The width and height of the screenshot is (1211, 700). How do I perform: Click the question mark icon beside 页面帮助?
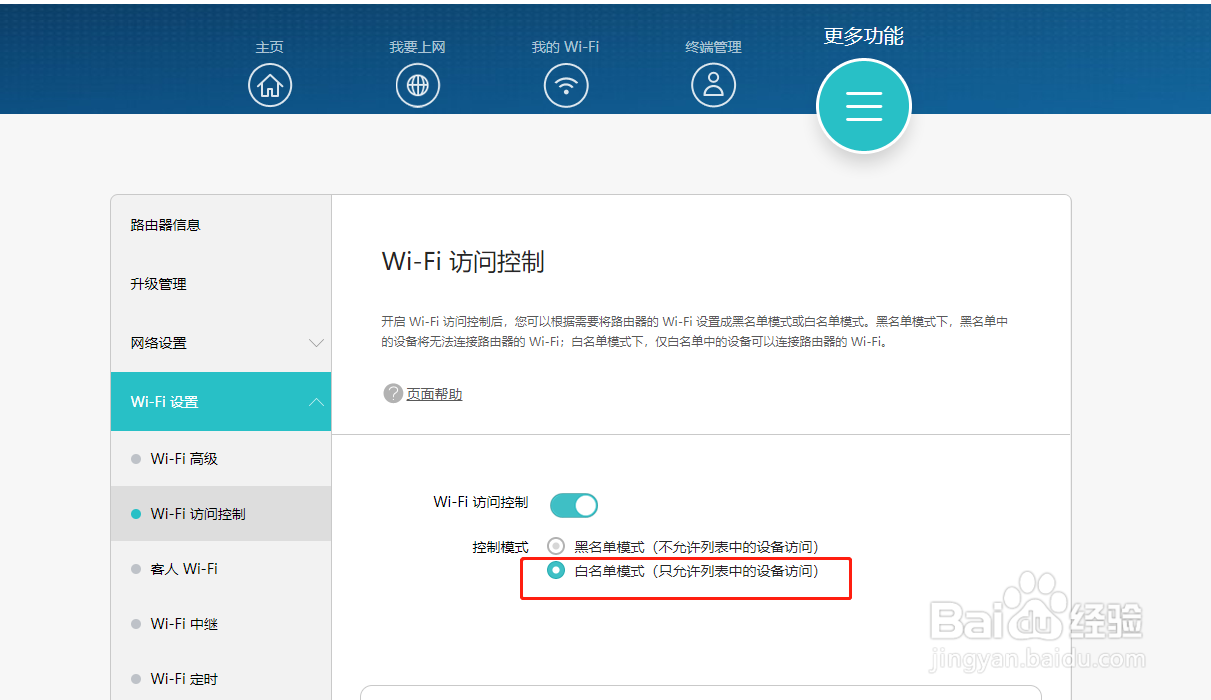[392, 393]
